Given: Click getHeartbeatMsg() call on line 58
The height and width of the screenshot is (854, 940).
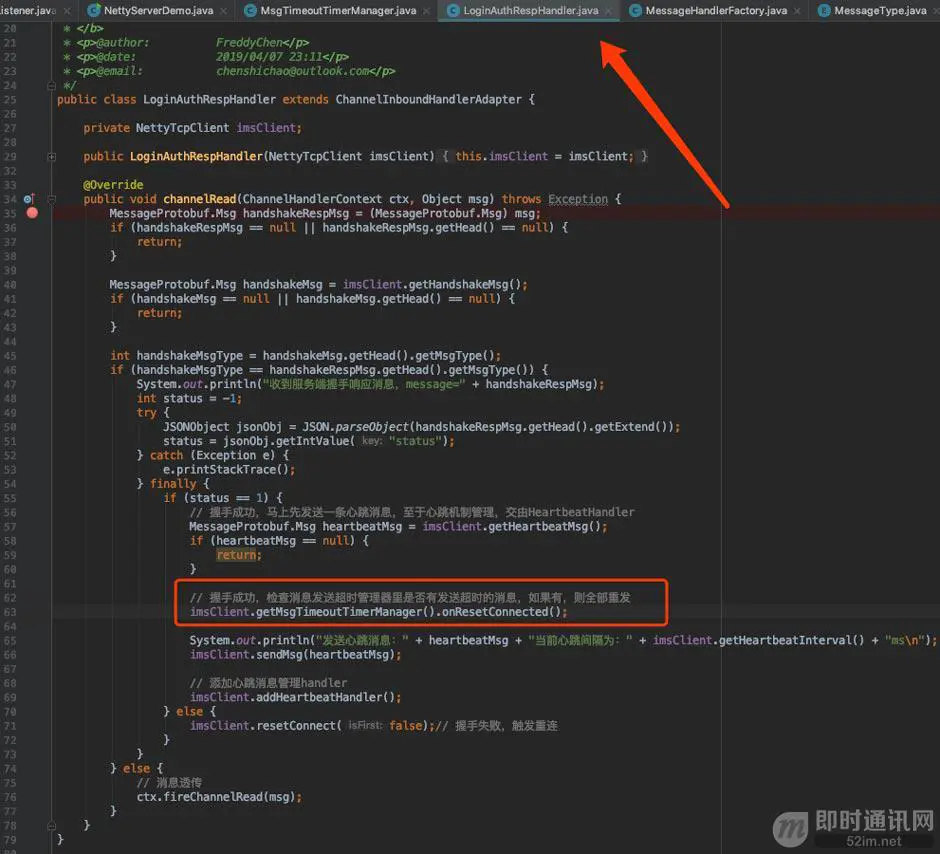Looking at the screenshot, I should tap(544, 526).
